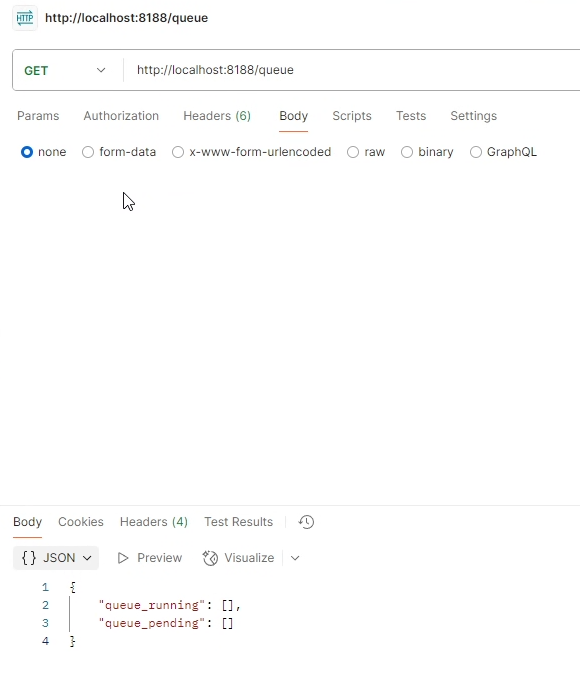The width and height of the screenshot is (580, 677).
Task: Click the request URL input field
Action: (352, 70)
